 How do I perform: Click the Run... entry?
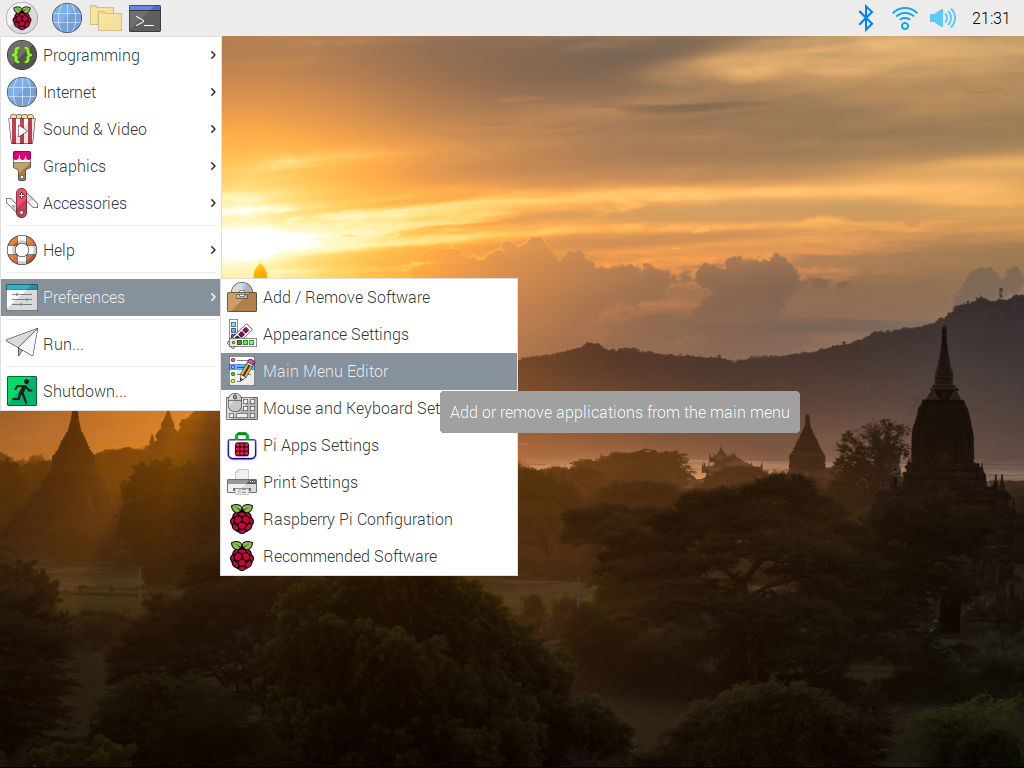point(62,342)
